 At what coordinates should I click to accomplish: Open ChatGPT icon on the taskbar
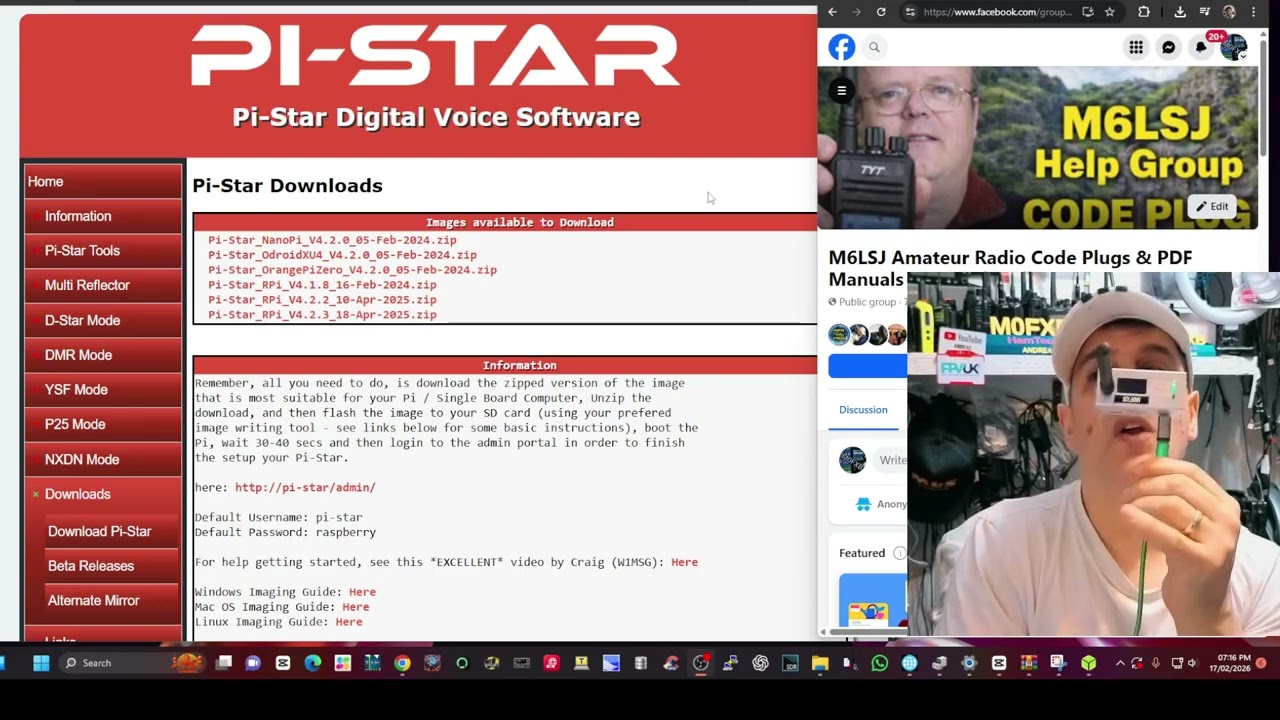pos(761,663)
